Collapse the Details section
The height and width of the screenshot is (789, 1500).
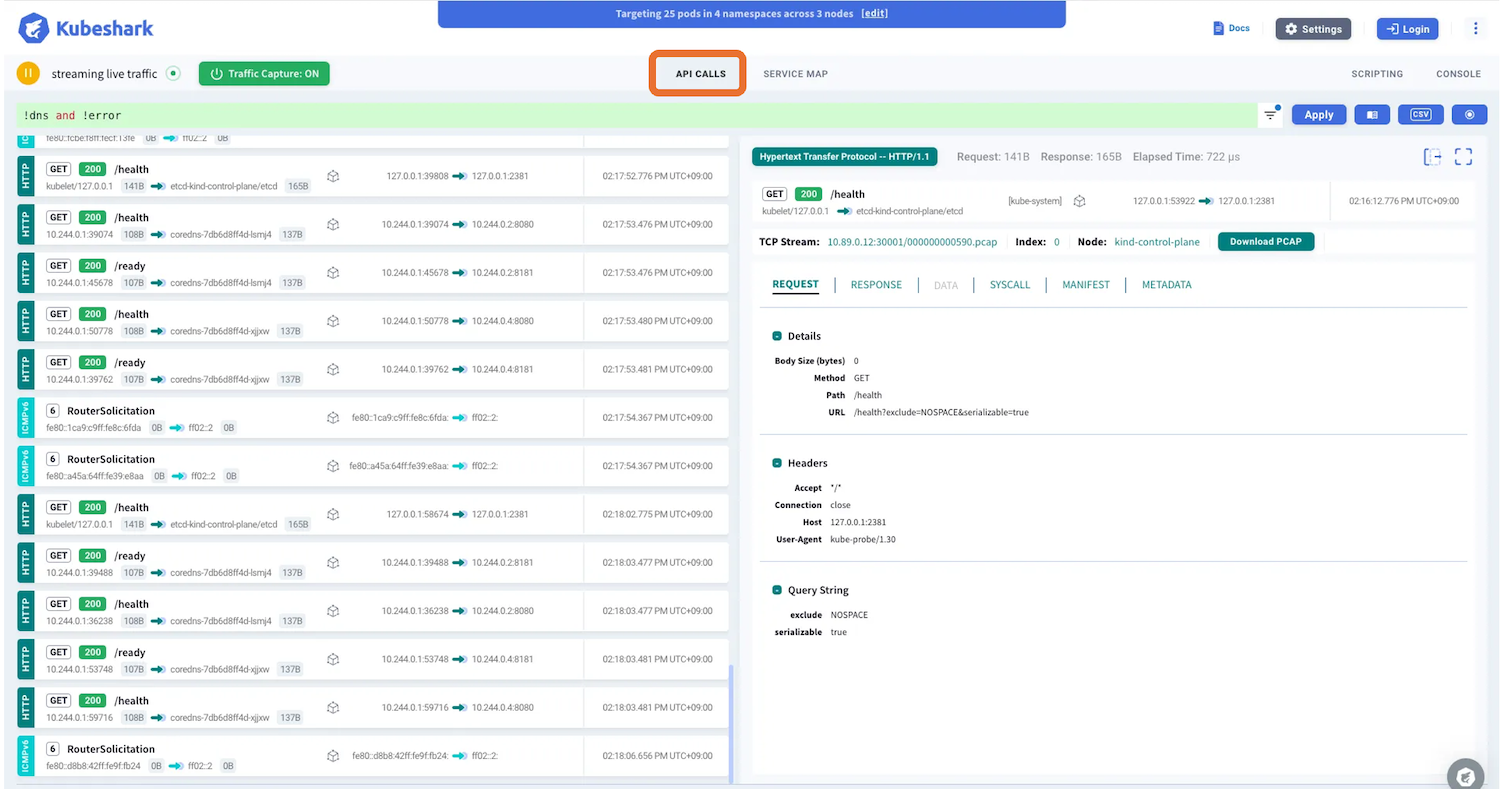point(777,336)
